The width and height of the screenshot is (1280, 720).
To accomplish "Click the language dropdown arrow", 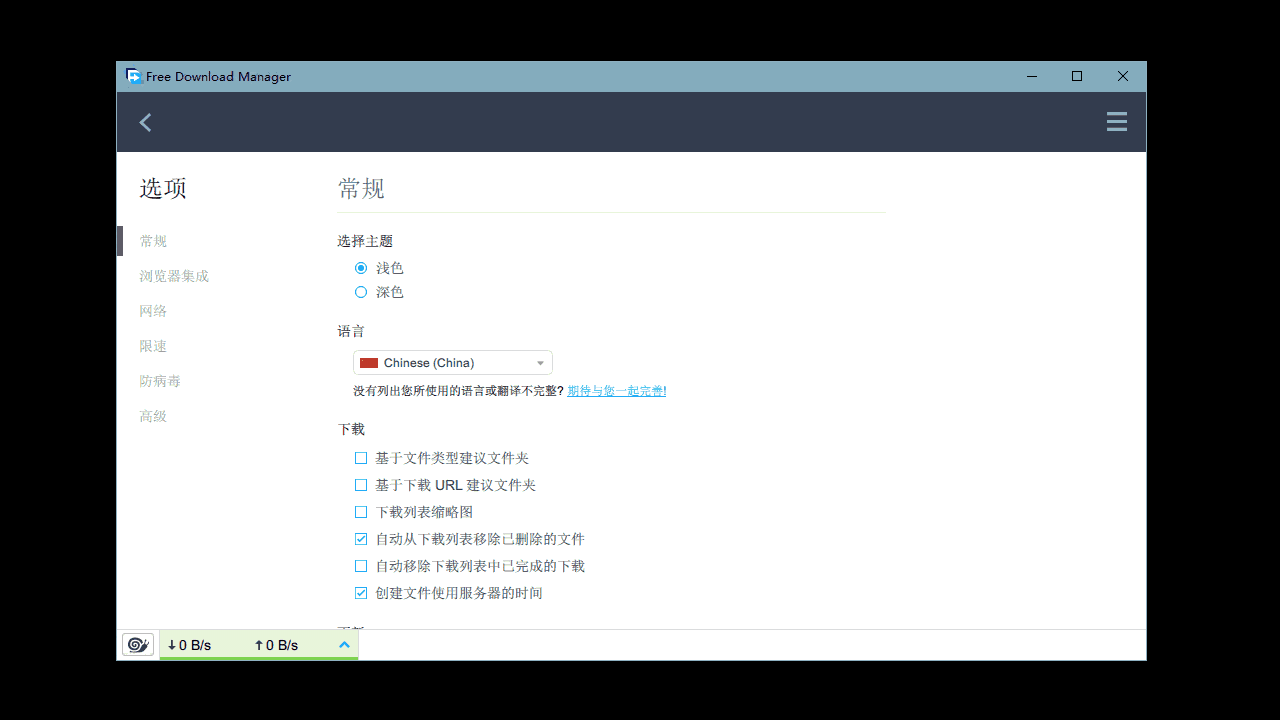I will 540,362.
